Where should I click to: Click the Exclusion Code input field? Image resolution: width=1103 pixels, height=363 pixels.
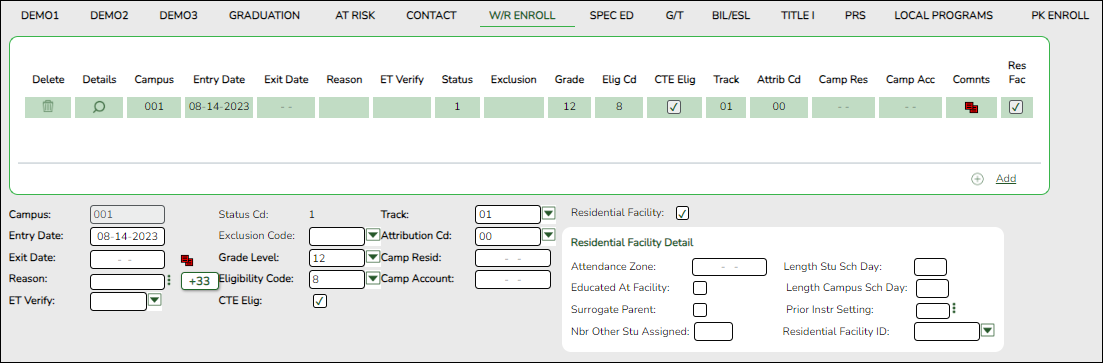(337, 235)
